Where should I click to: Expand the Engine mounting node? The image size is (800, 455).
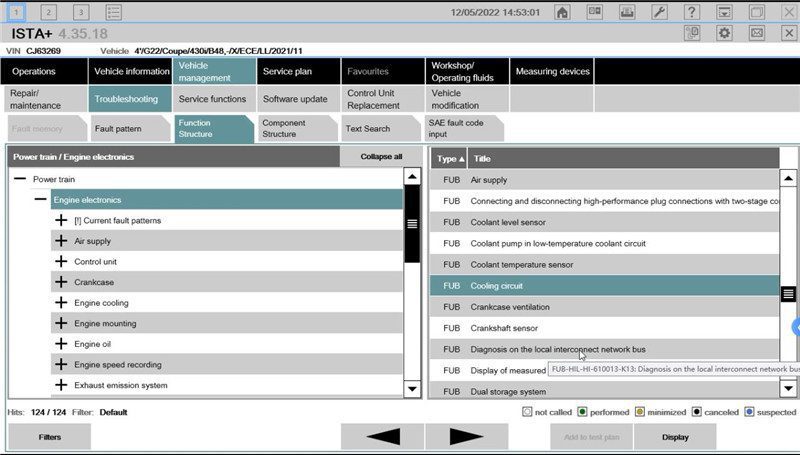61,323
